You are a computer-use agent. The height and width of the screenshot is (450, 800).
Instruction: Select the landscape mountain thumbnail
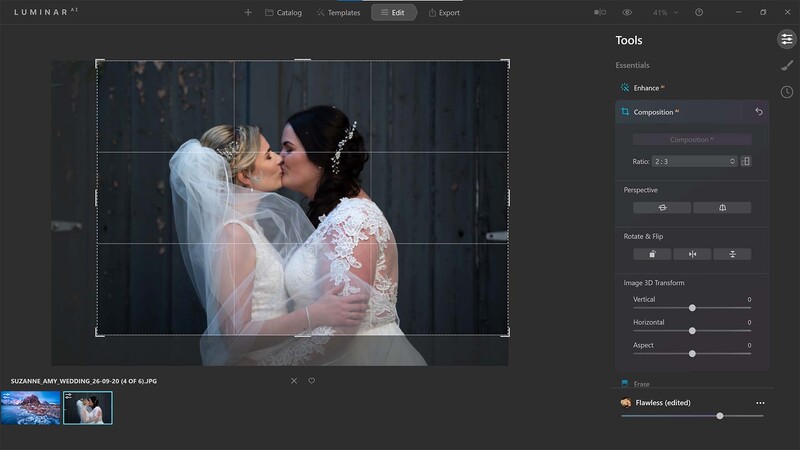coord(31,408)
